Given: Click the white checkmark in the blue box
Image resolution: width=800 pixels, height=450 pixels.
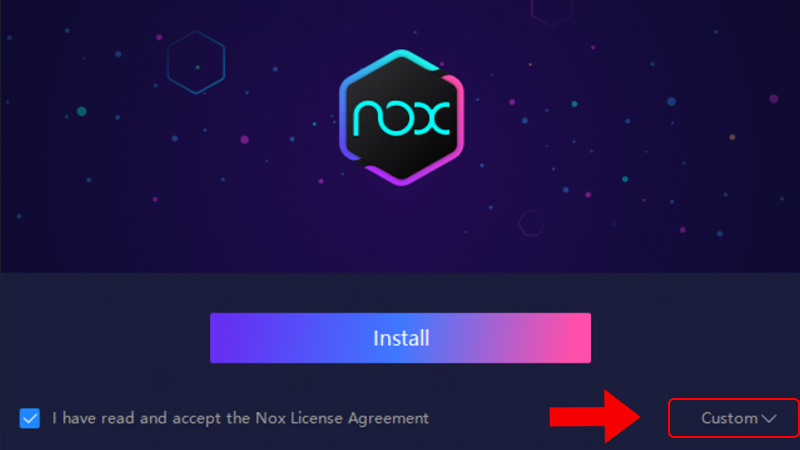Looking at the screenshot, I should (30, 418).
